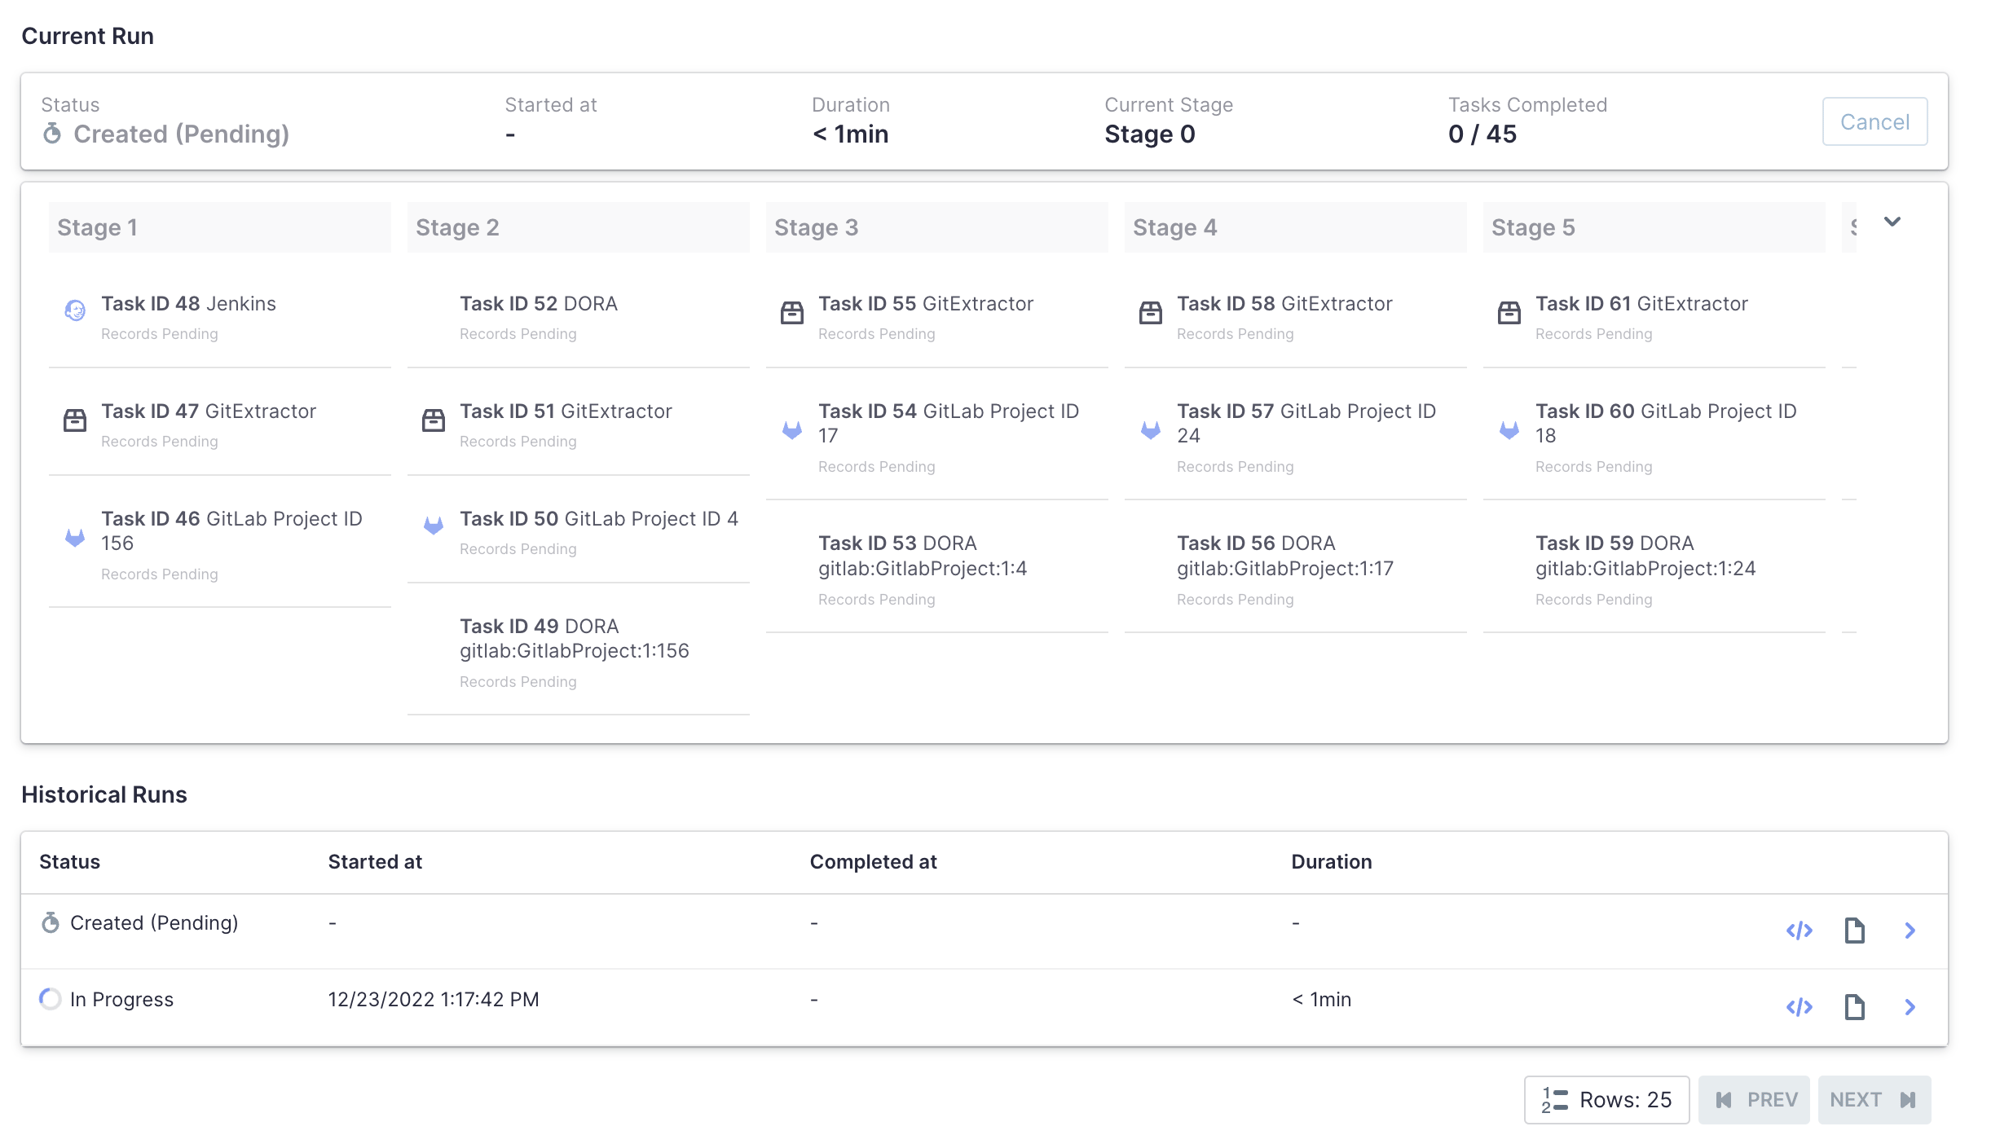Image resolution: width=2000 pixels, height=1144 pixels.
Task: Expand the Created (Pending) run details arrow
Action: pyautogui.click(x=1911, y=930)
